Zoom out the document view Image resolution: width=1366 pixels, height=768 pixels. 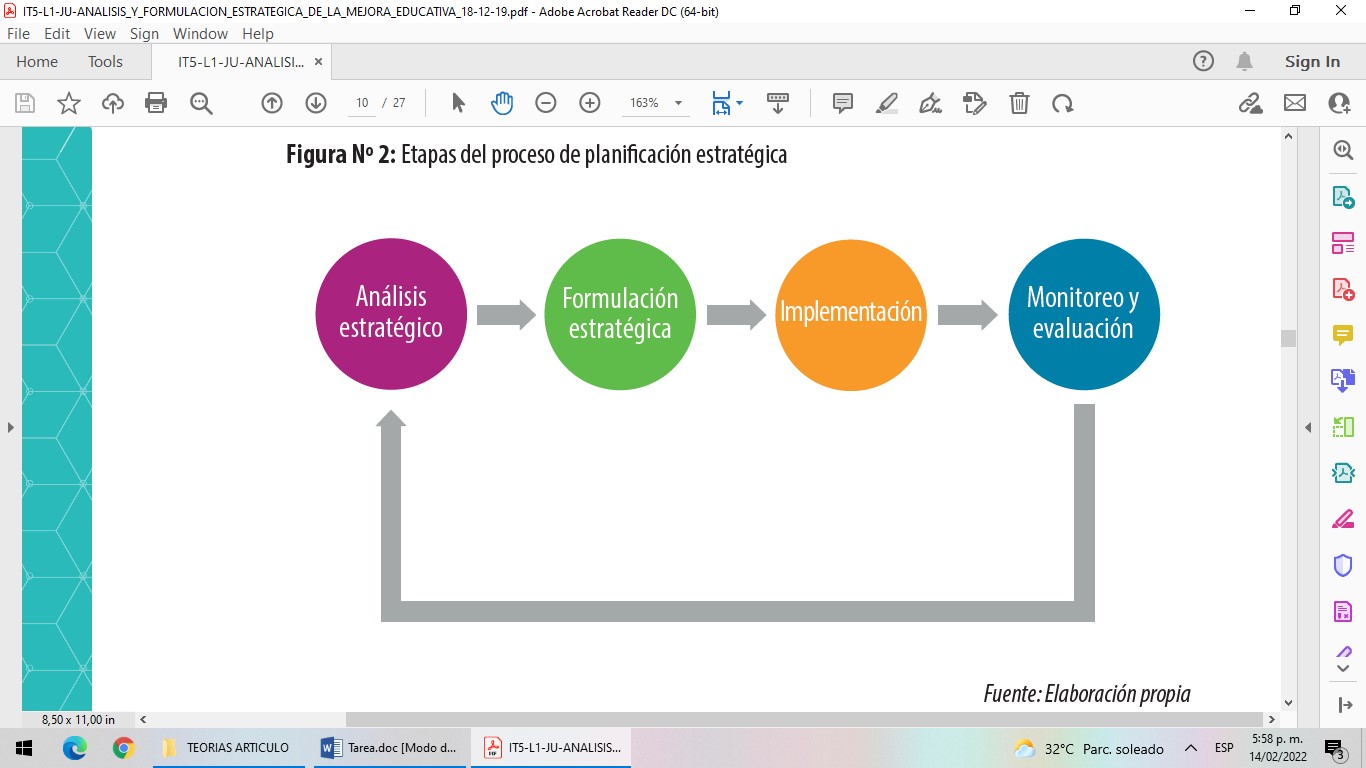coord(545,103)
